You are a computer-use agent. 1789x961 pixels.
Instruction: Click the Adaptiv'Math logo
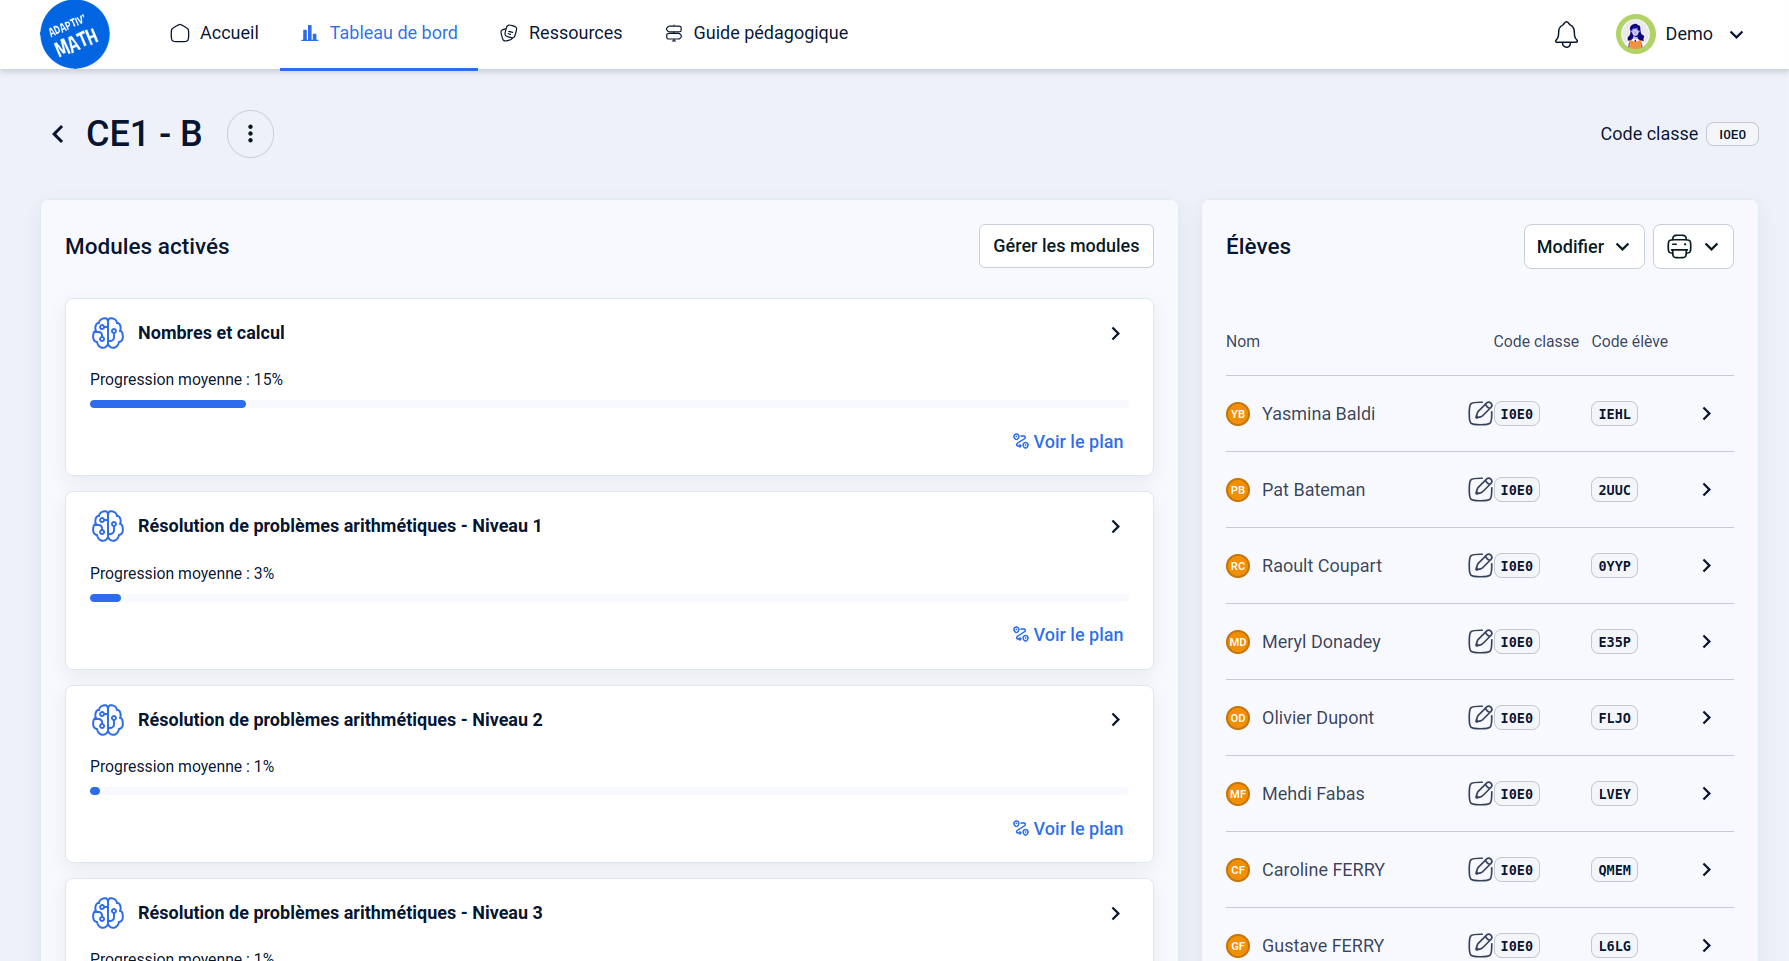[x=75, y=35]
